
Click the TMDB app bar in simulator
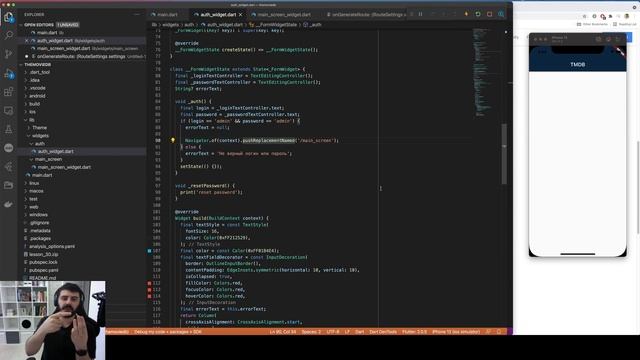click(578, 64)
